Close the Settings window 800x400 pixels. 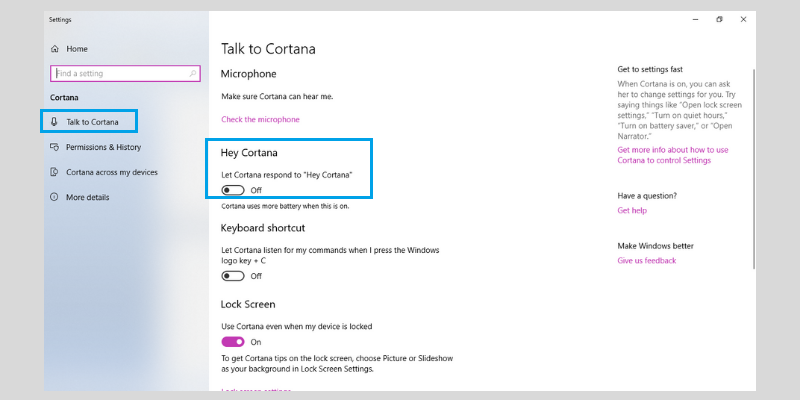pyautogui.click(x=743, y=19)
